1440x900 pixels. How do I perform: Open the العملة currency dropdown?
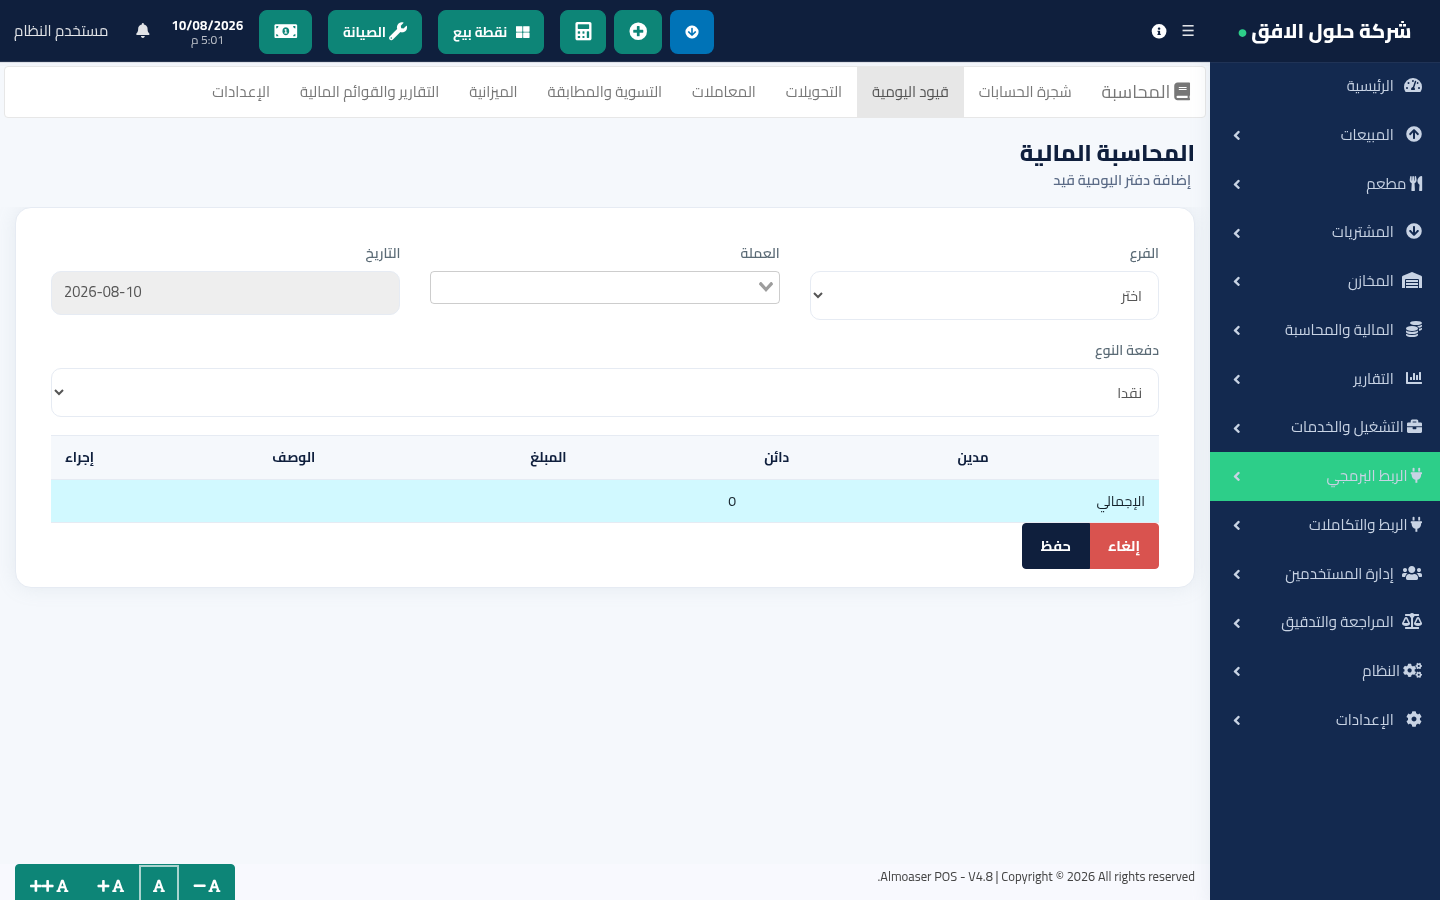(x=605, y=287)
